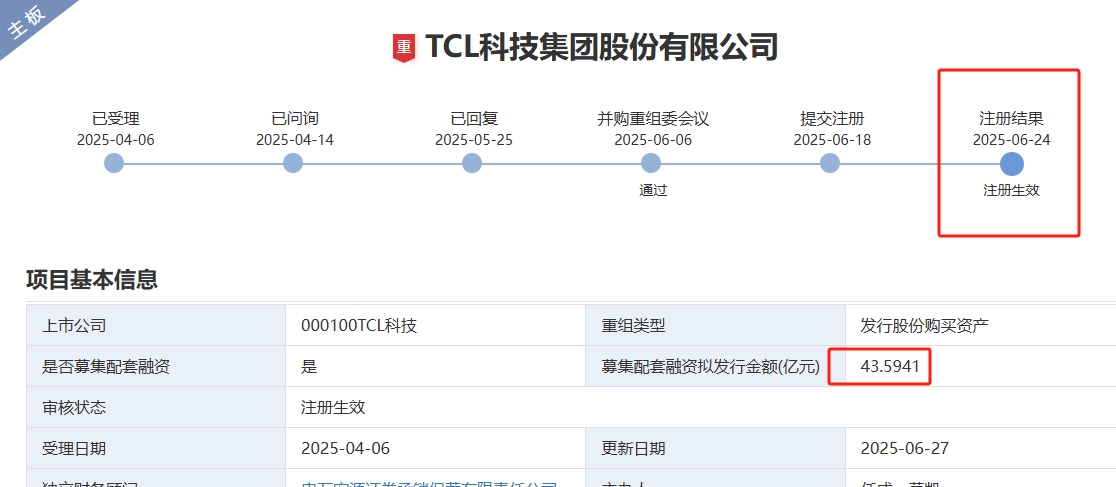Open the blue independent financial adviser link

point(429,484)
